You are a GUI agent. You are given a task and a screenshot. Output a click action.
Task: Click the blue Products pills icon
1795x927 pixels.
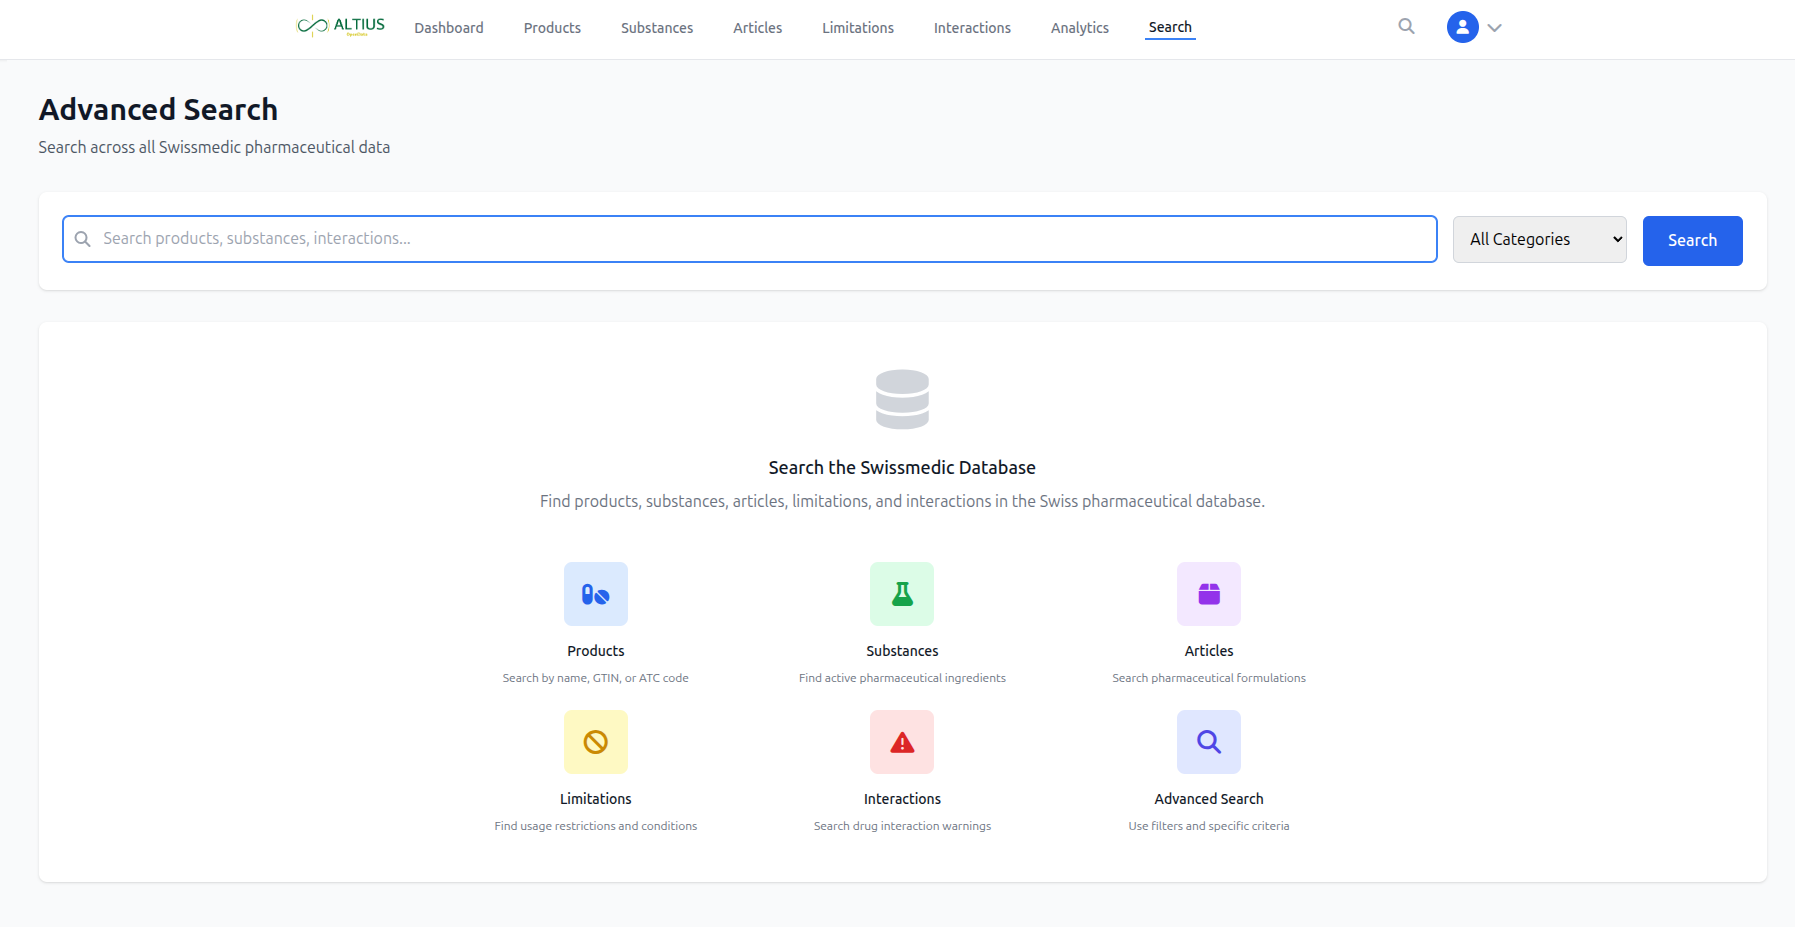[x=595, y=594]
